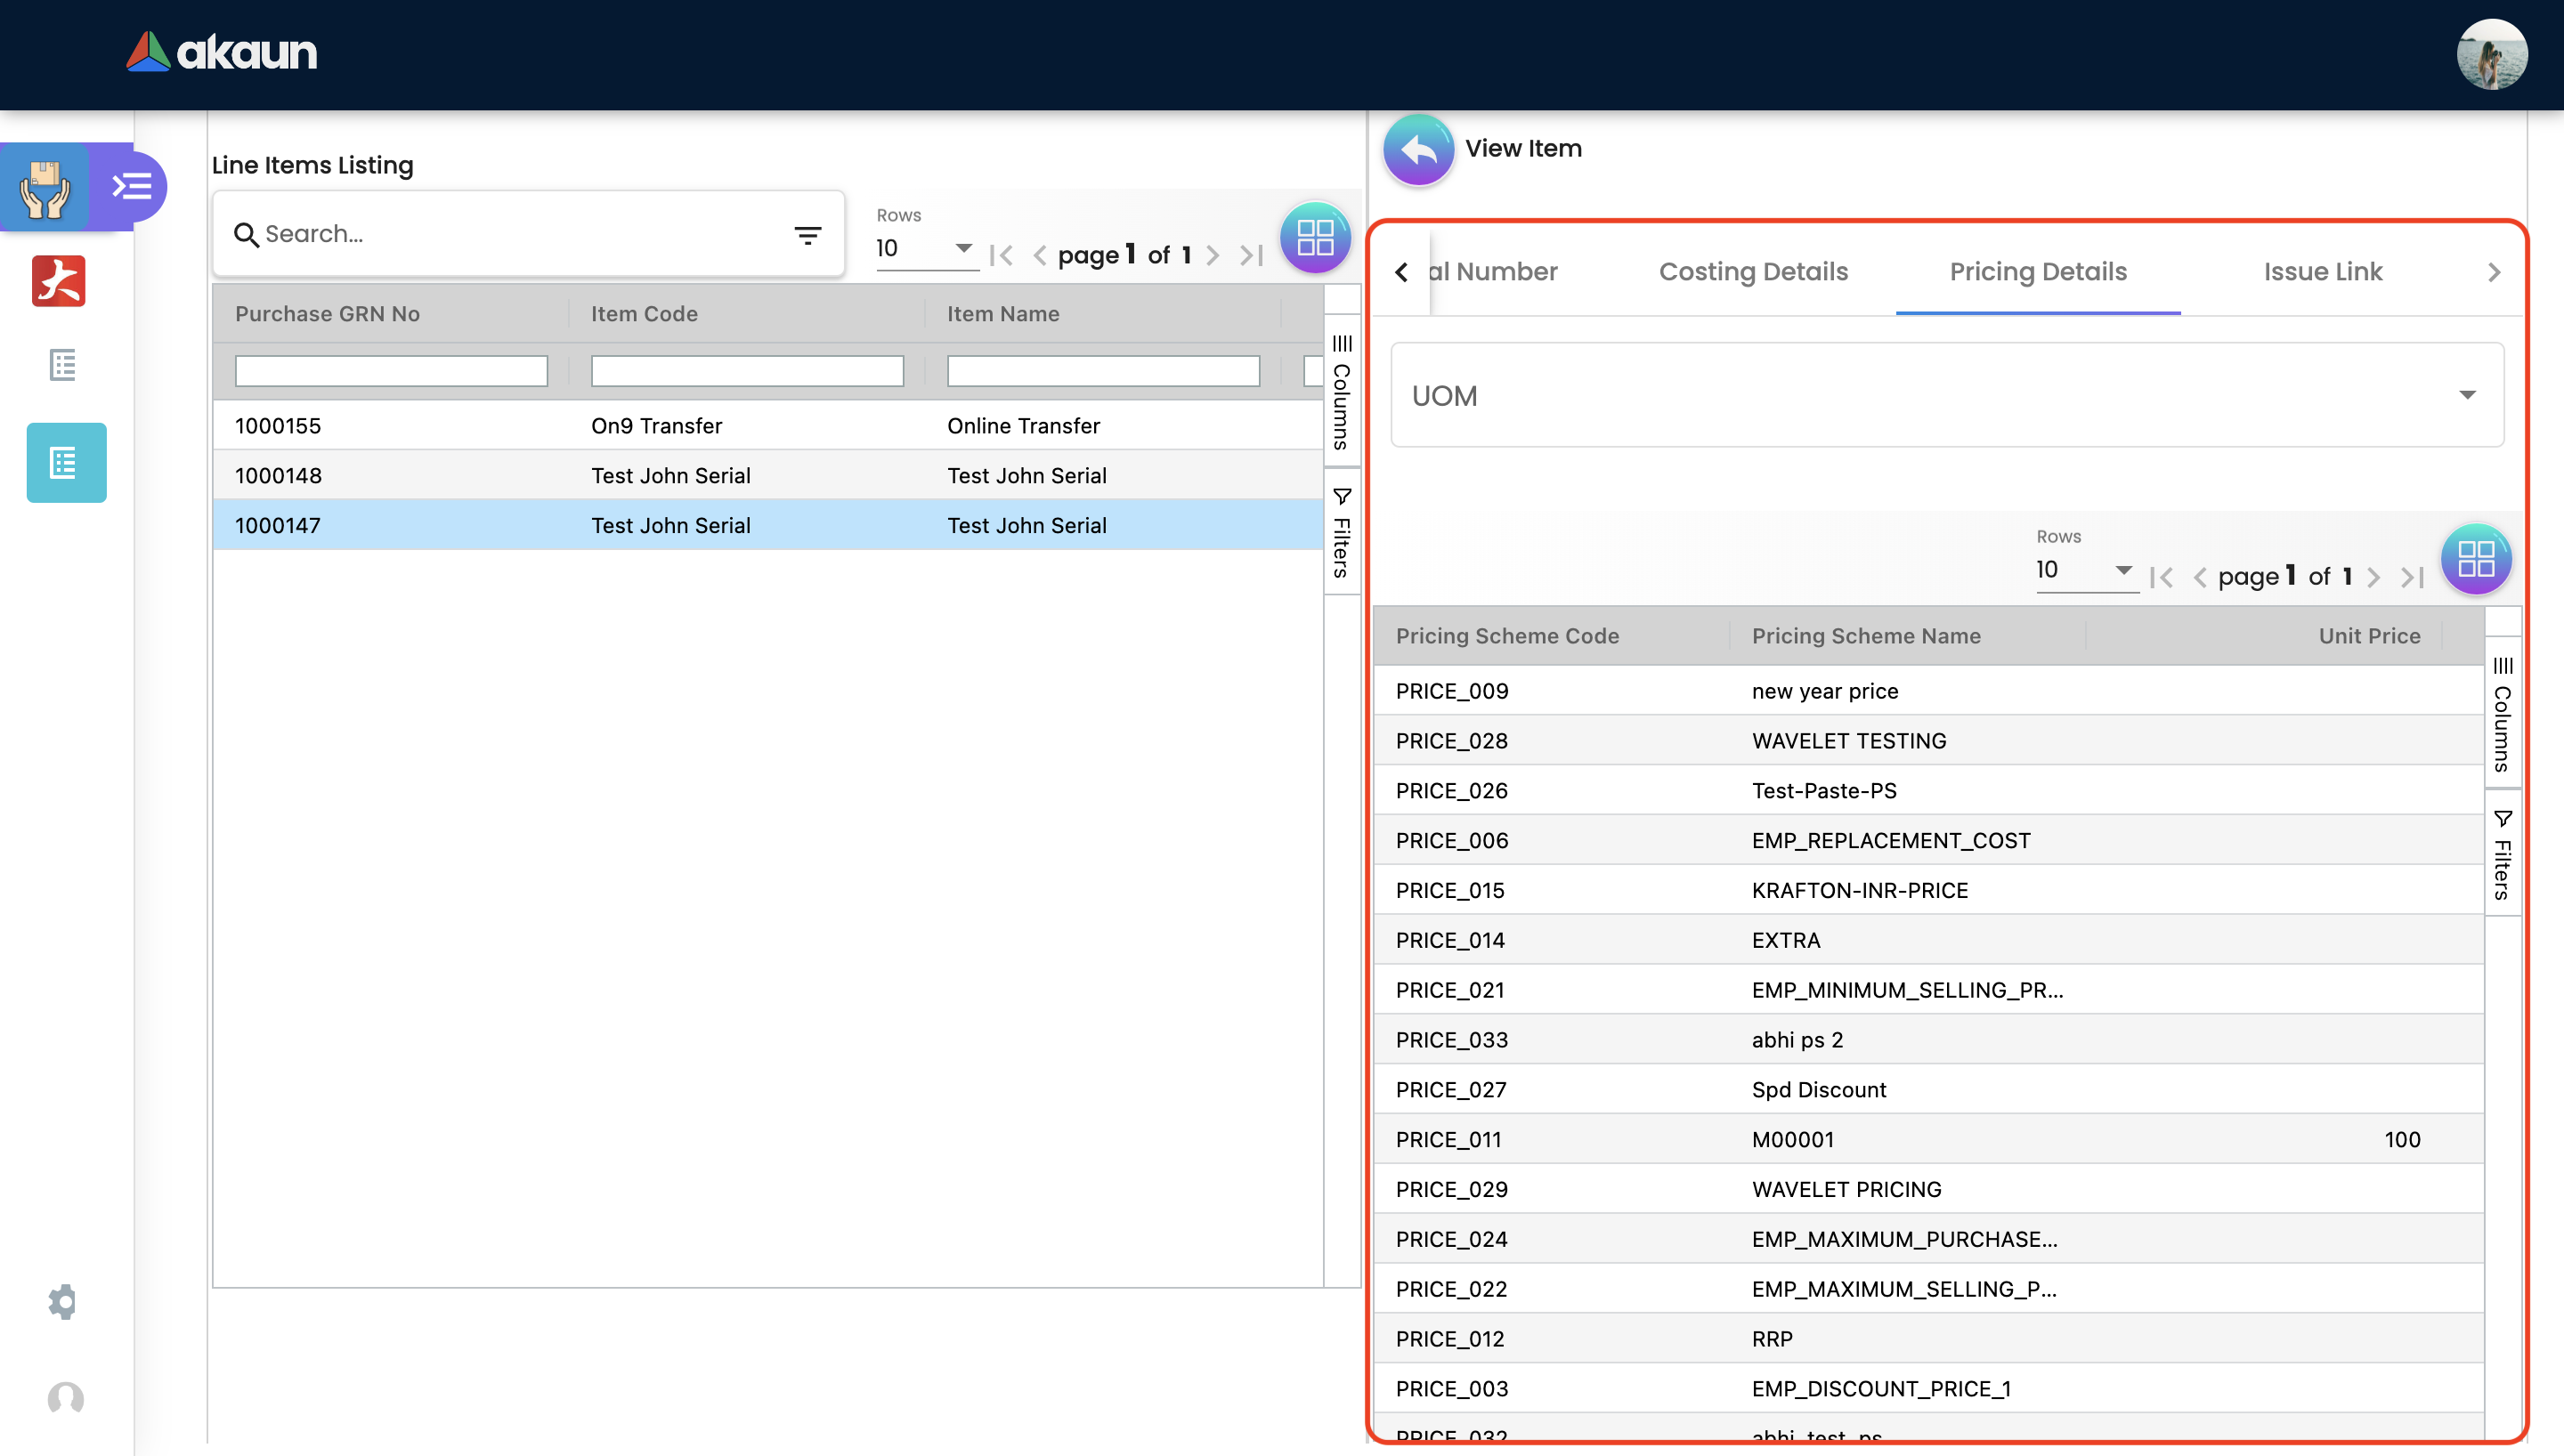Switch to the Issue Link tab
Screen dimensions: 2564x1456
(2322, 272)
